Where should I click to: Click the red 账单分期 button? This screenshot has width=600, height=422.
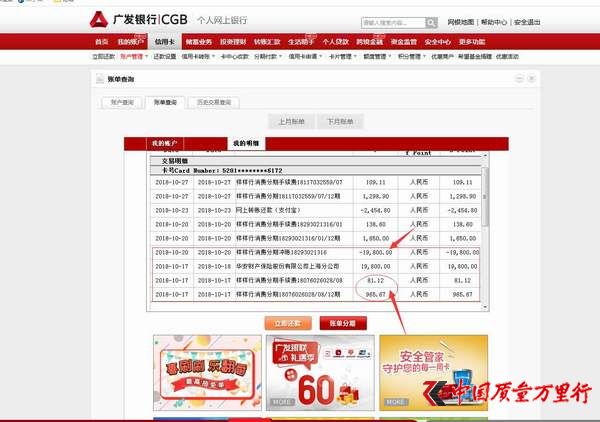(x=343, y=323)
